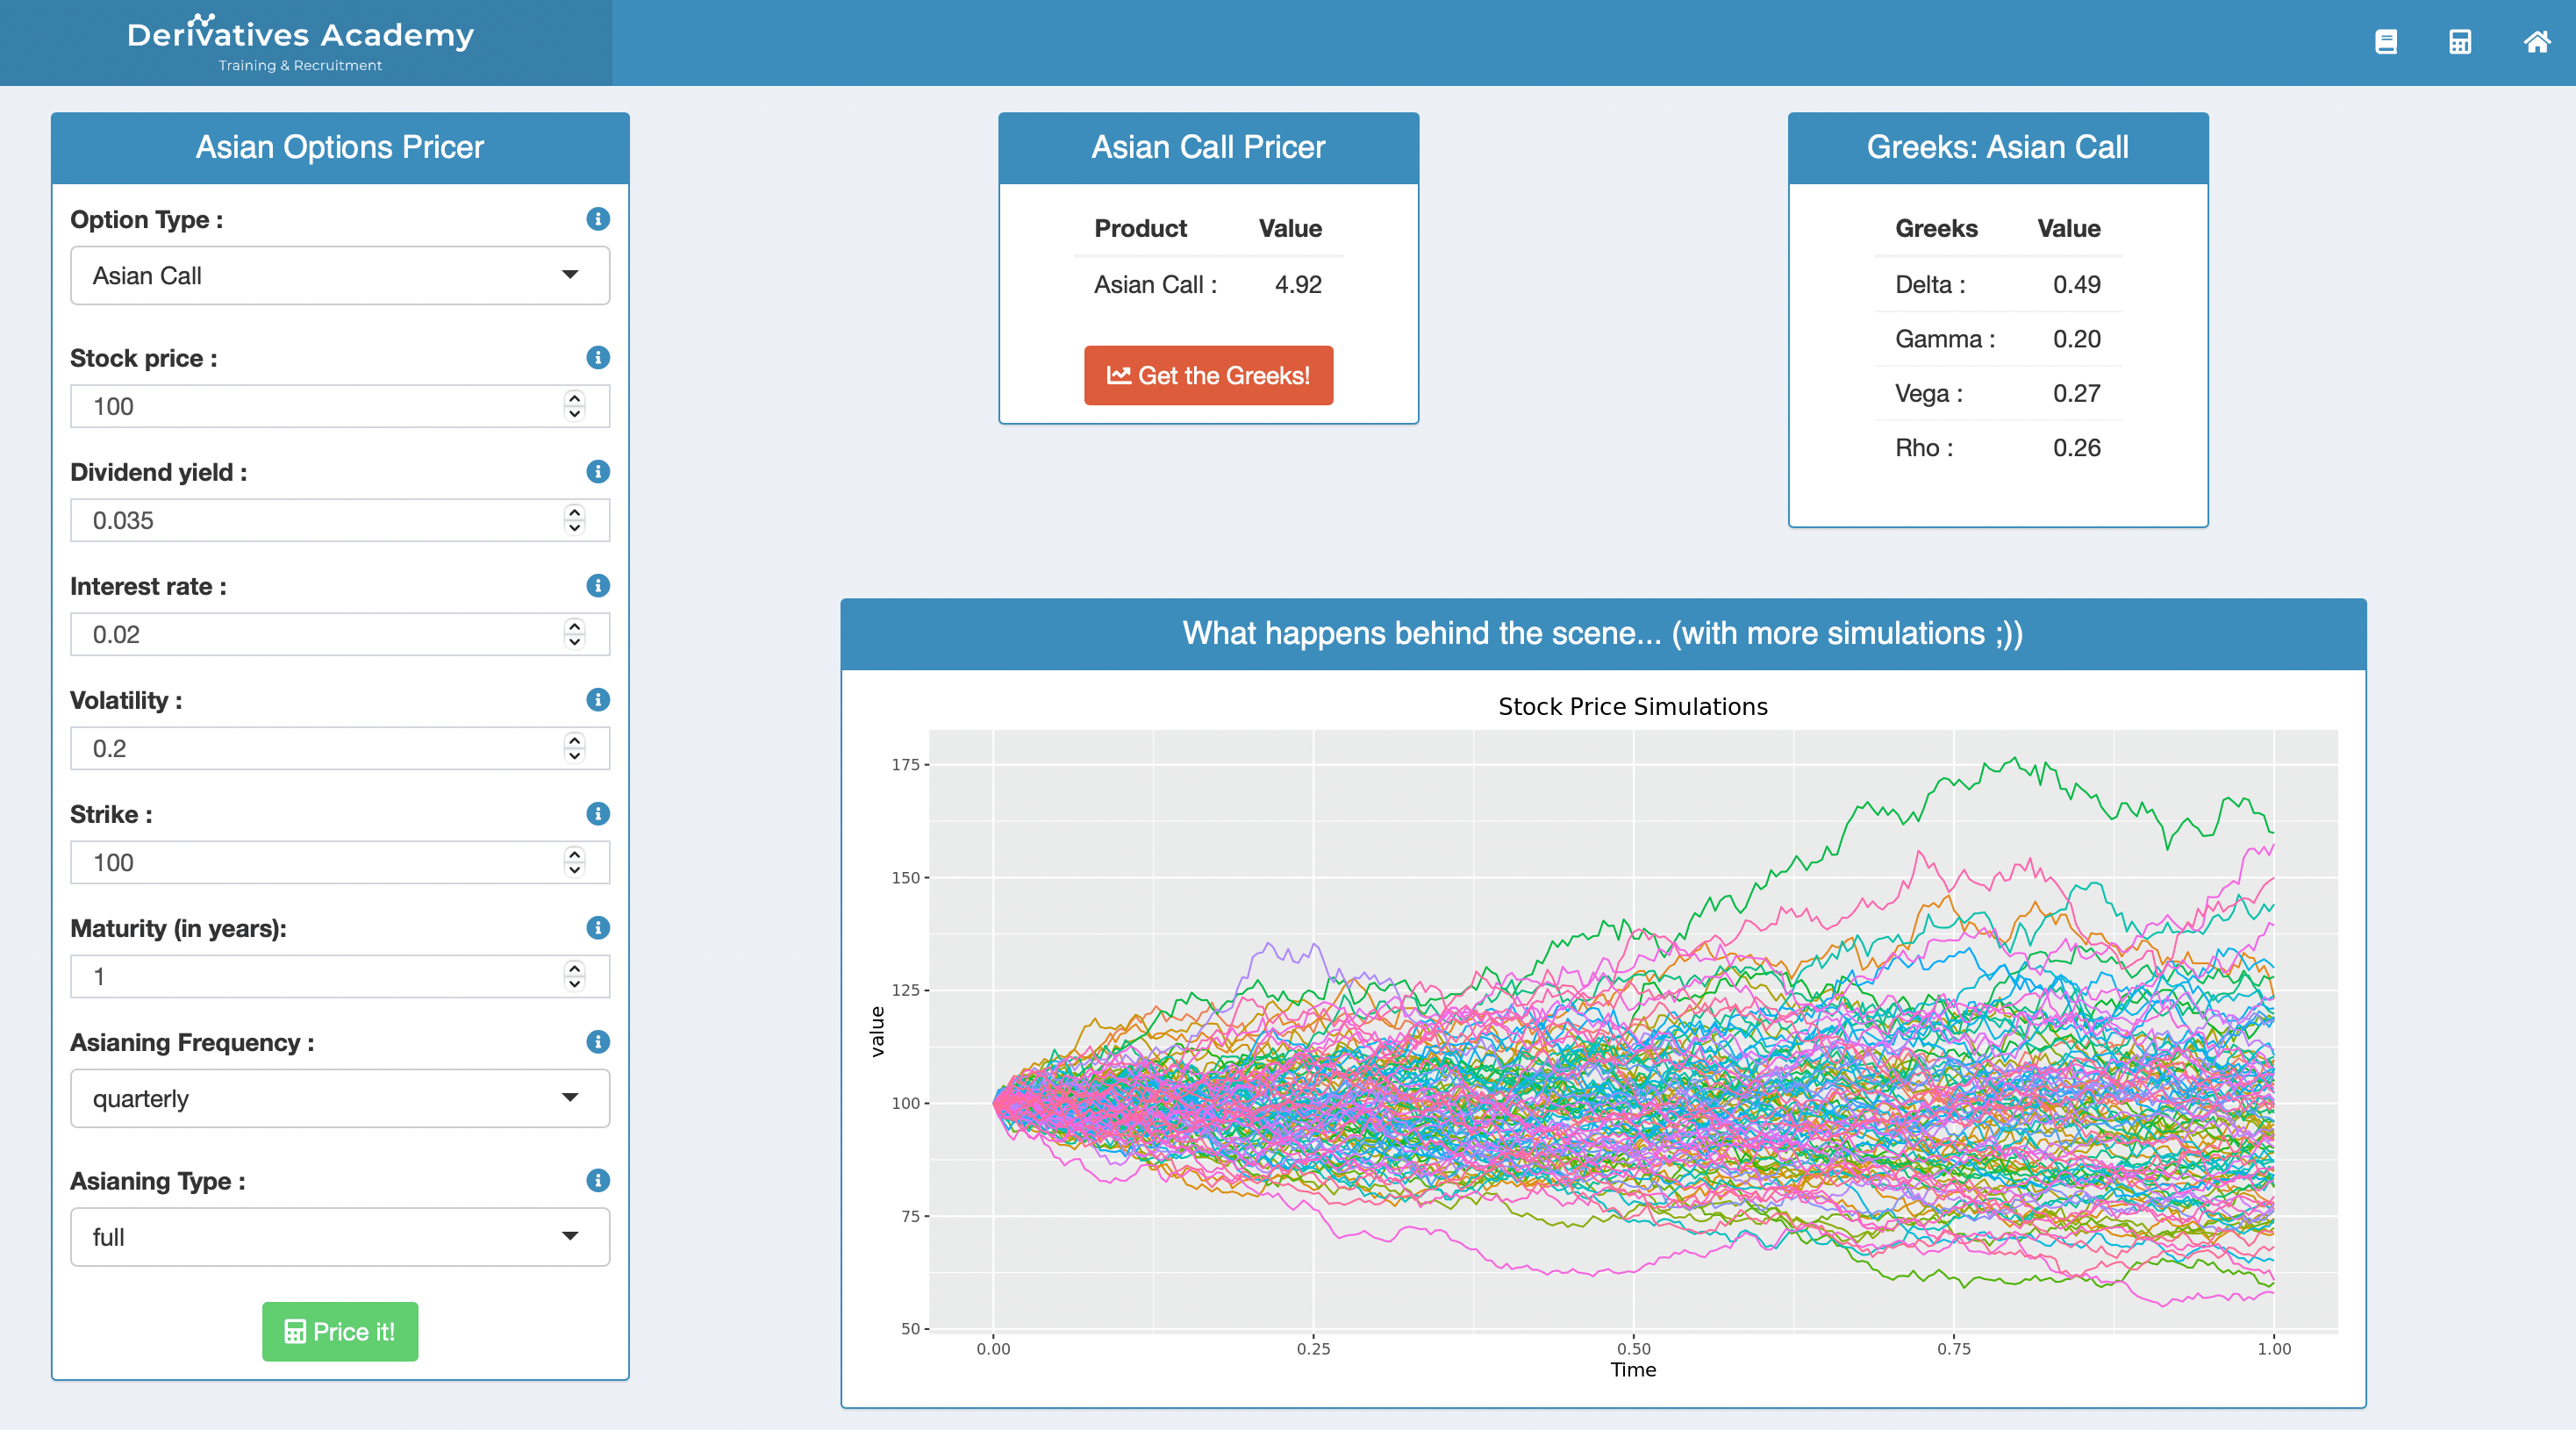Click the Get the Greeks! button
2576x1430 pixels.
click(1208, 376)
